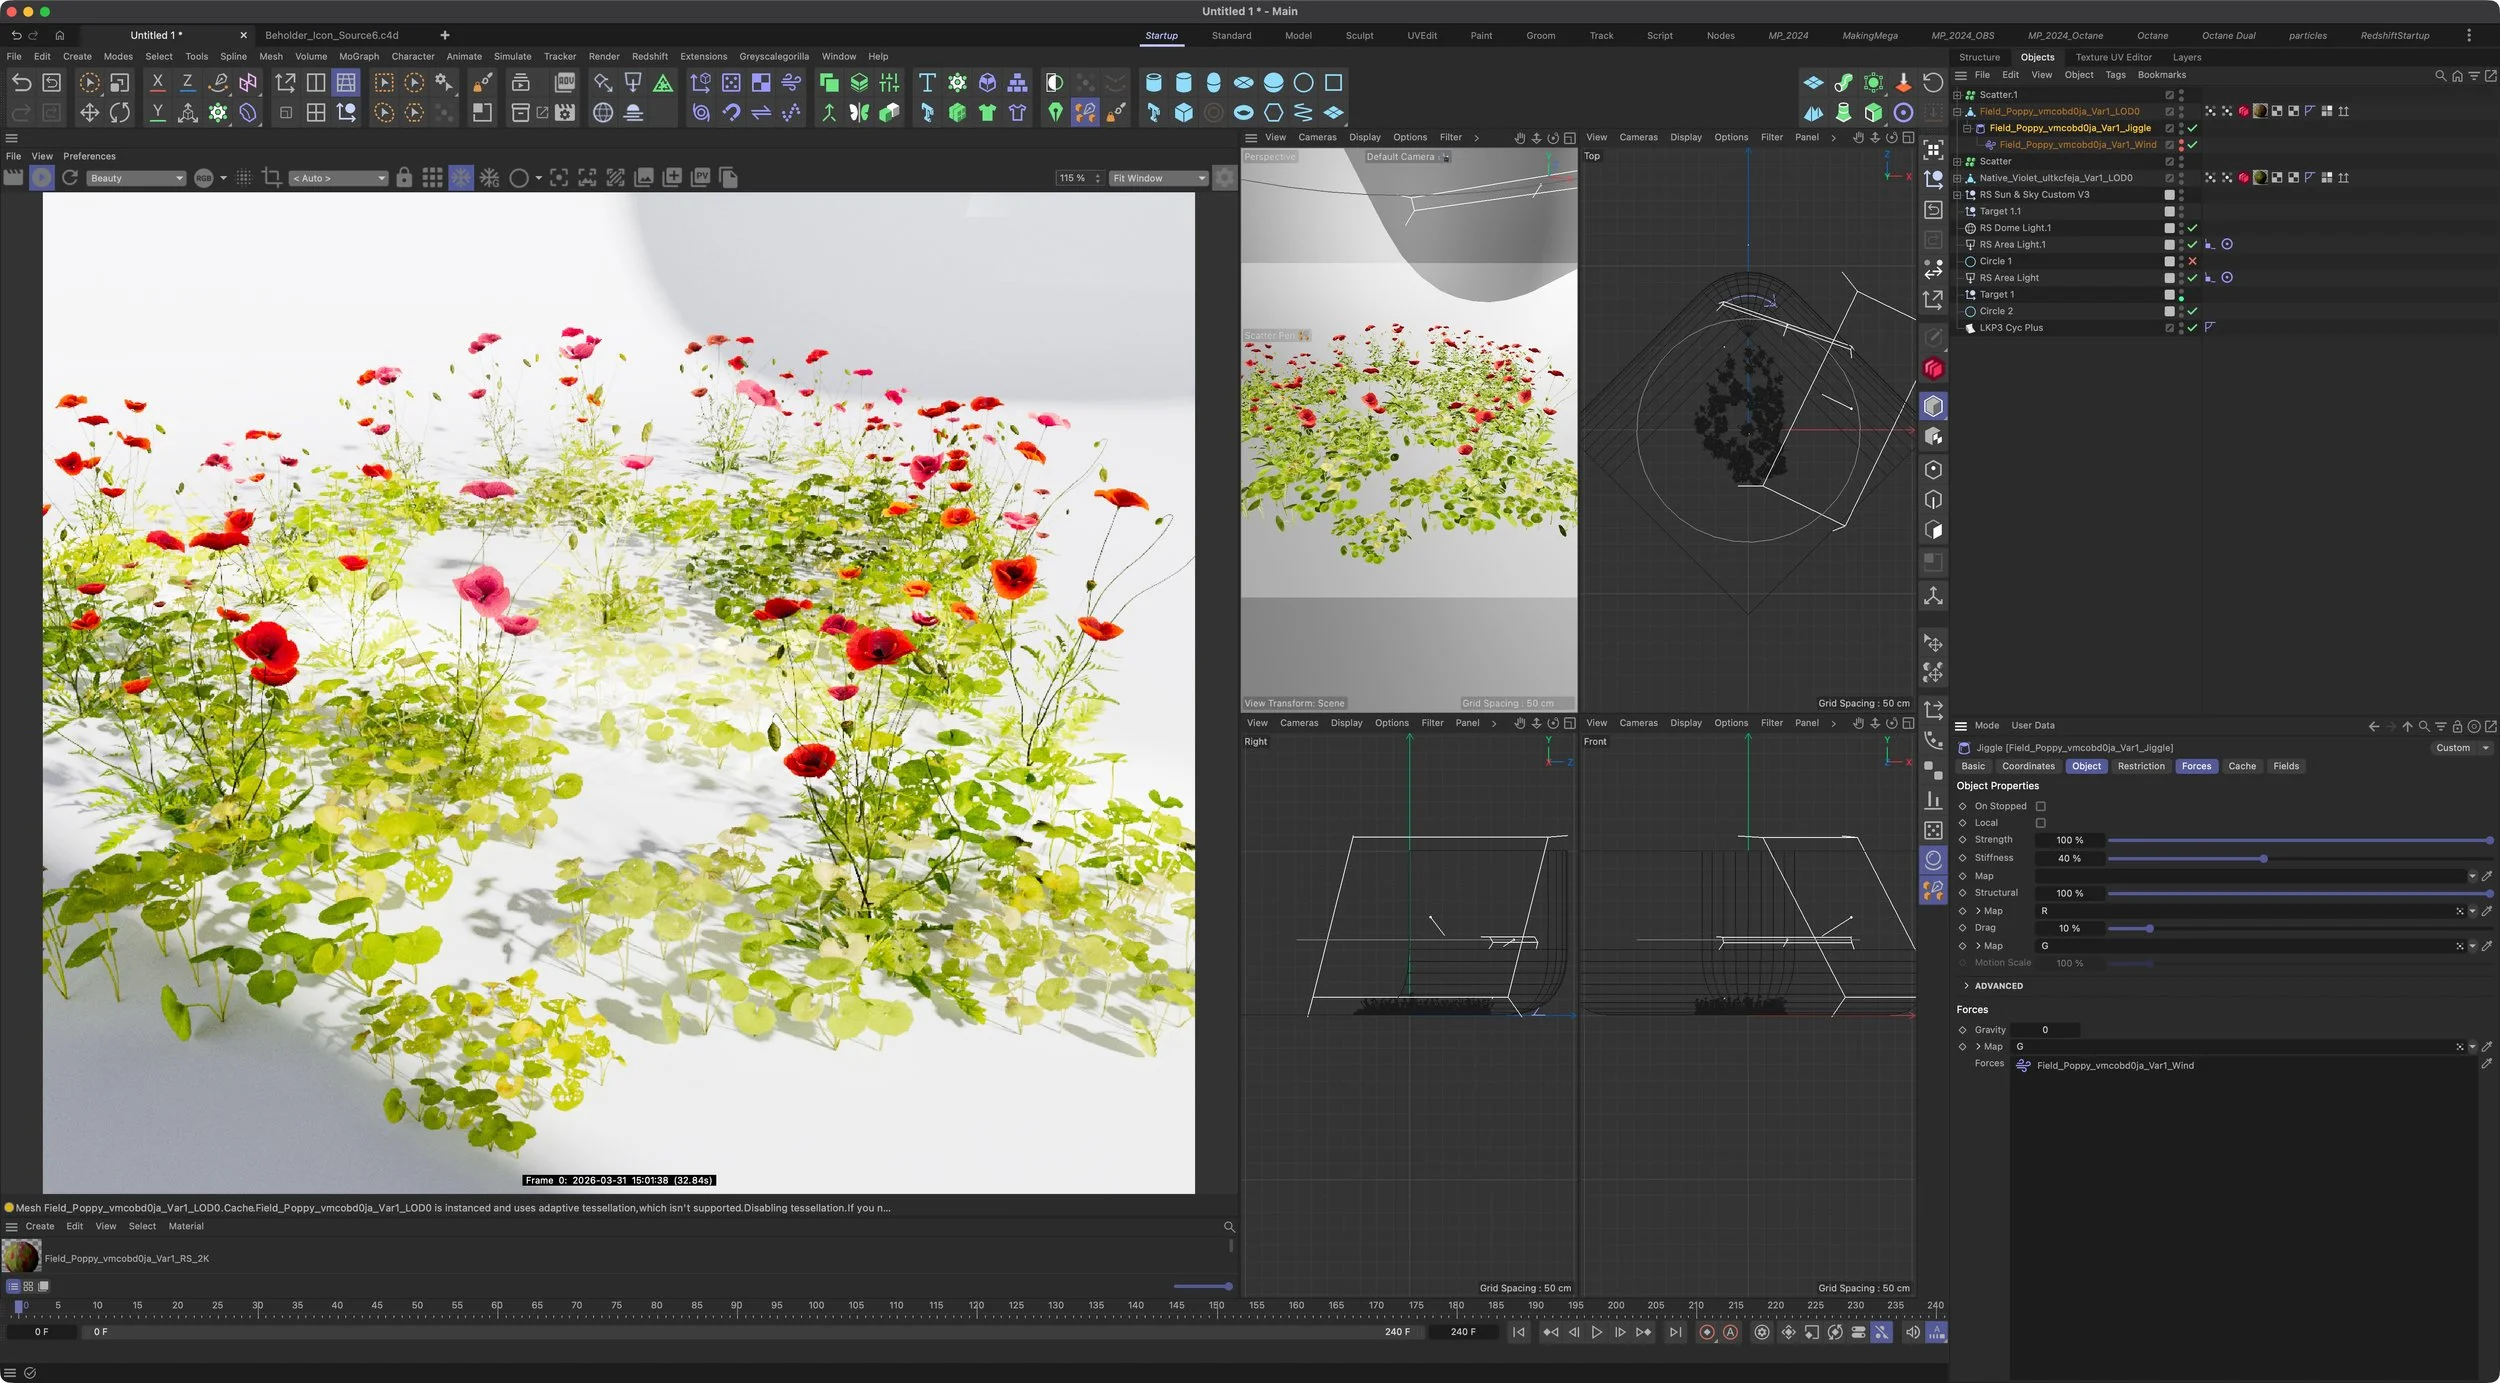Viewport: 2500px width, 1383px height.
Task: Enable the On Stopped checkbox
Action: 2041,806
